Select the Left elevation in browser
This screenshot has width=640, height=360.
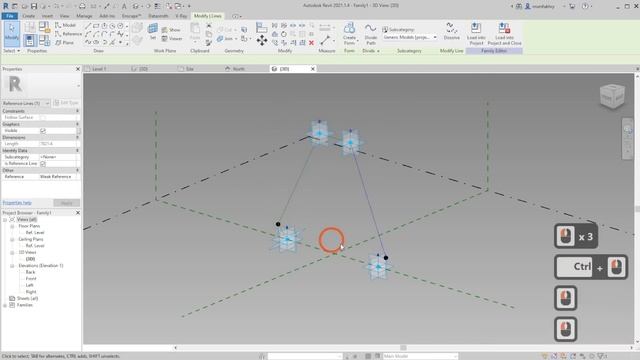(x=29, y=285)
